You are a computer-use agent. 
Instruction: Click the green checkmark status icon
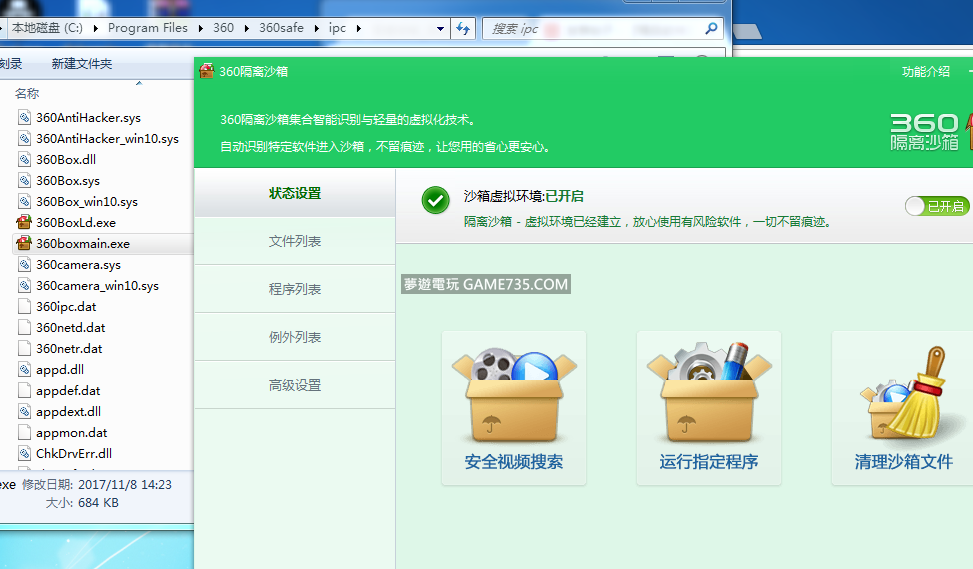point(436,200)
